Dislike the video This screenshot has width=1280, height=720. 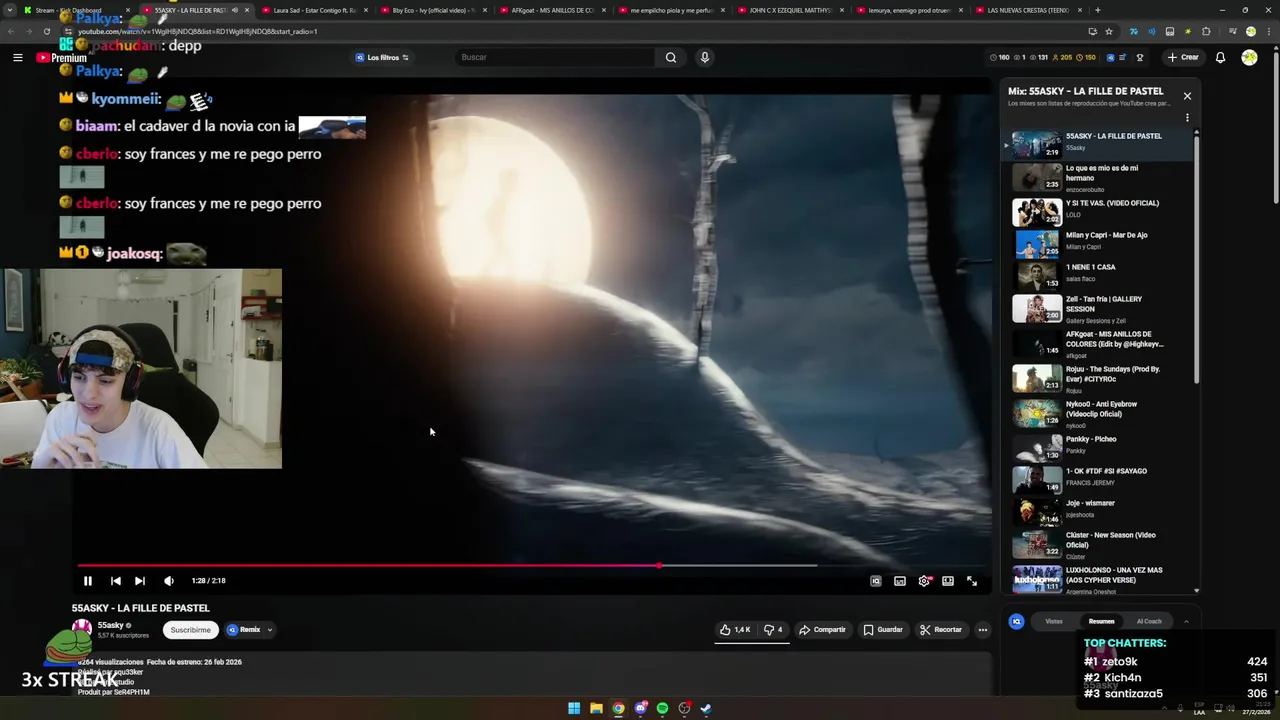coord(773,630)
